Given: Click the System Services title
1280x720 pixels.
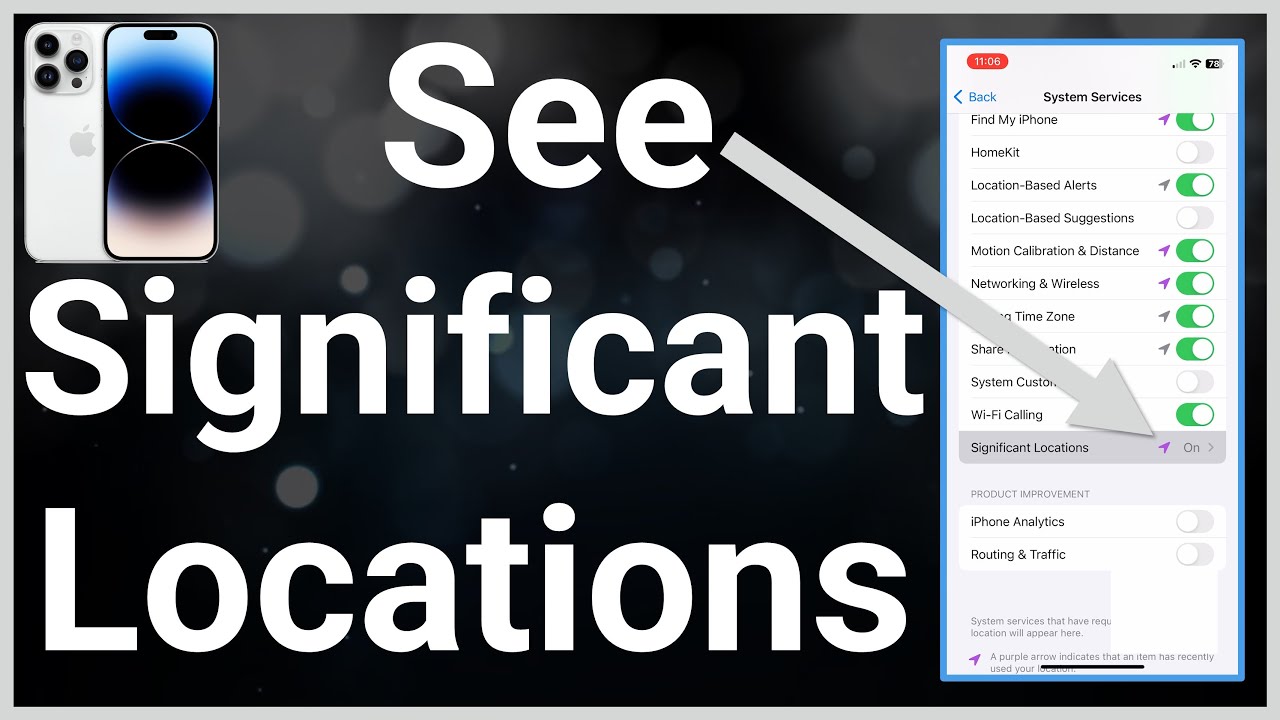Looking at the screenshot, I should pos(1092,97).
